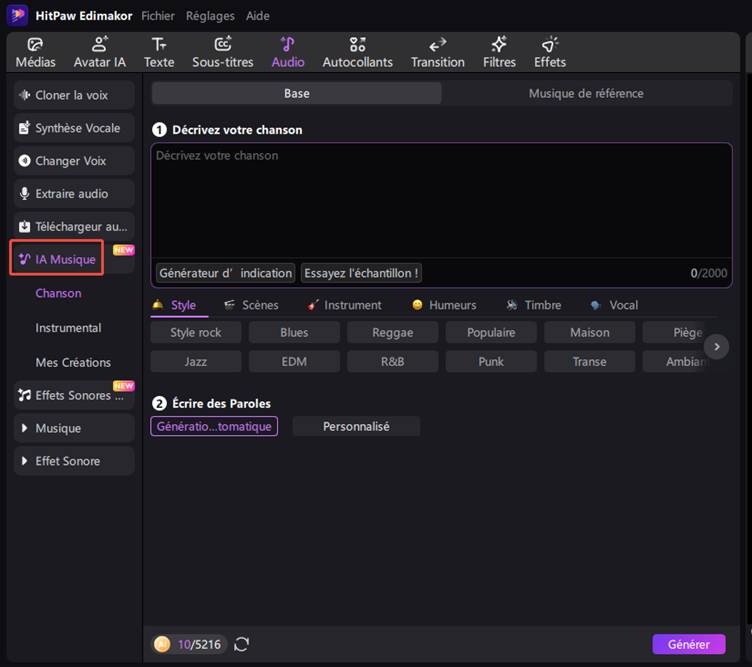Click the HitPaw Edimakor logo icon
Viewport: 752px width, 667px height.
[x=17, y=15]
